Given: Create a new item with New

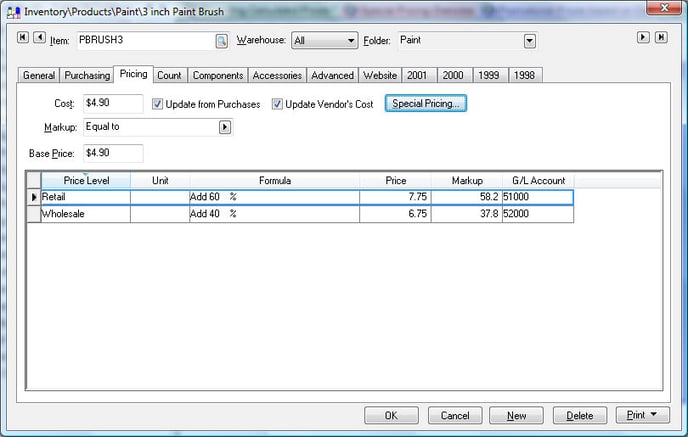Looking at the screenshot, I should [516, 415].
